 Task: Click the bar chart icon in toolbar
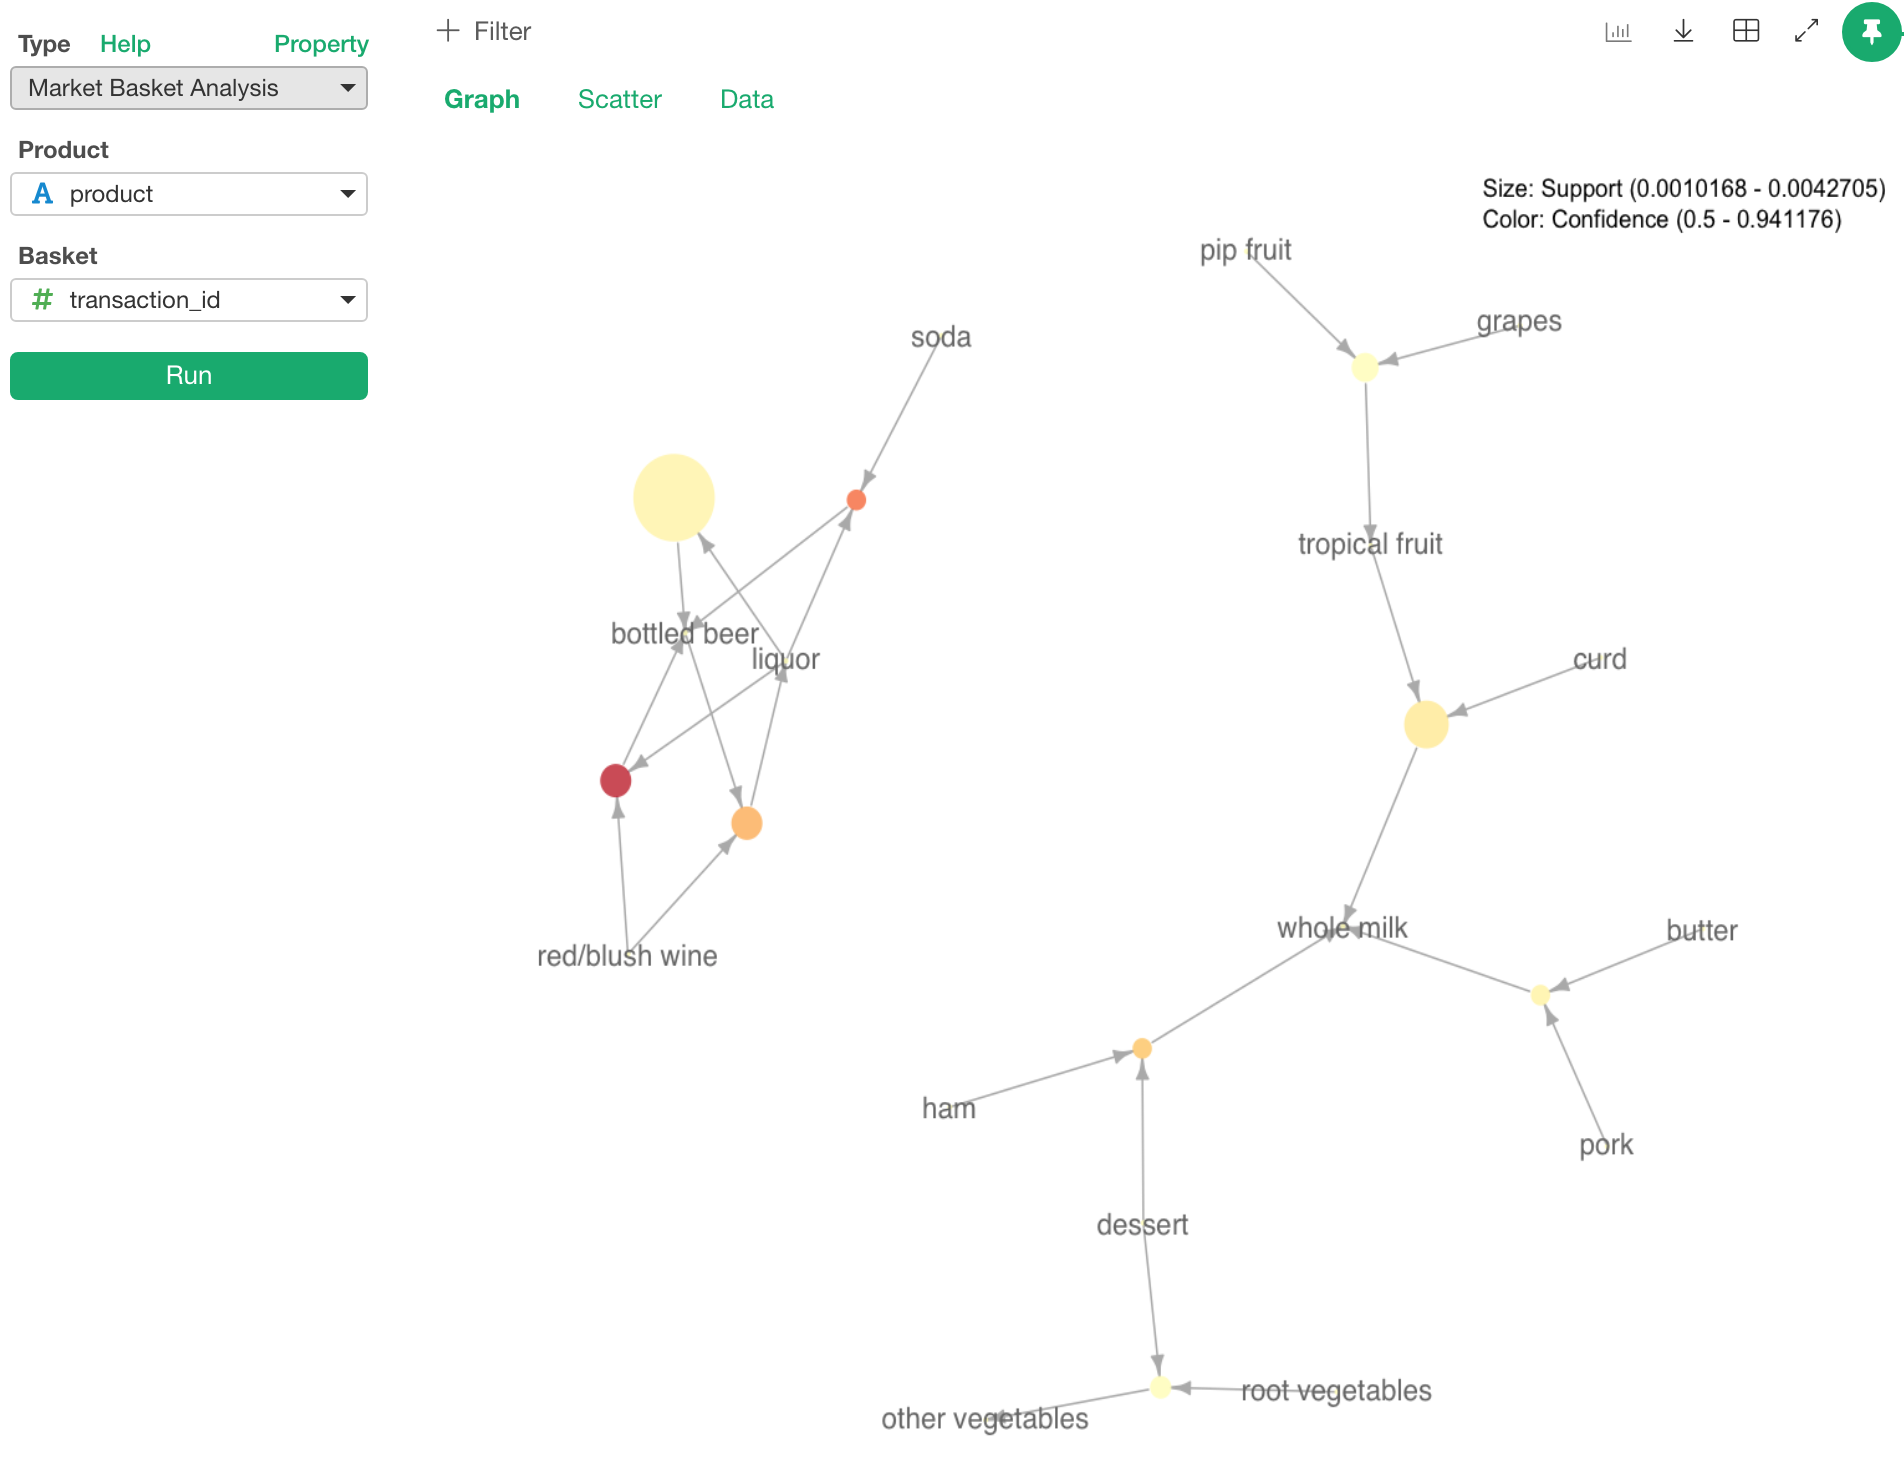(1618, 32)
